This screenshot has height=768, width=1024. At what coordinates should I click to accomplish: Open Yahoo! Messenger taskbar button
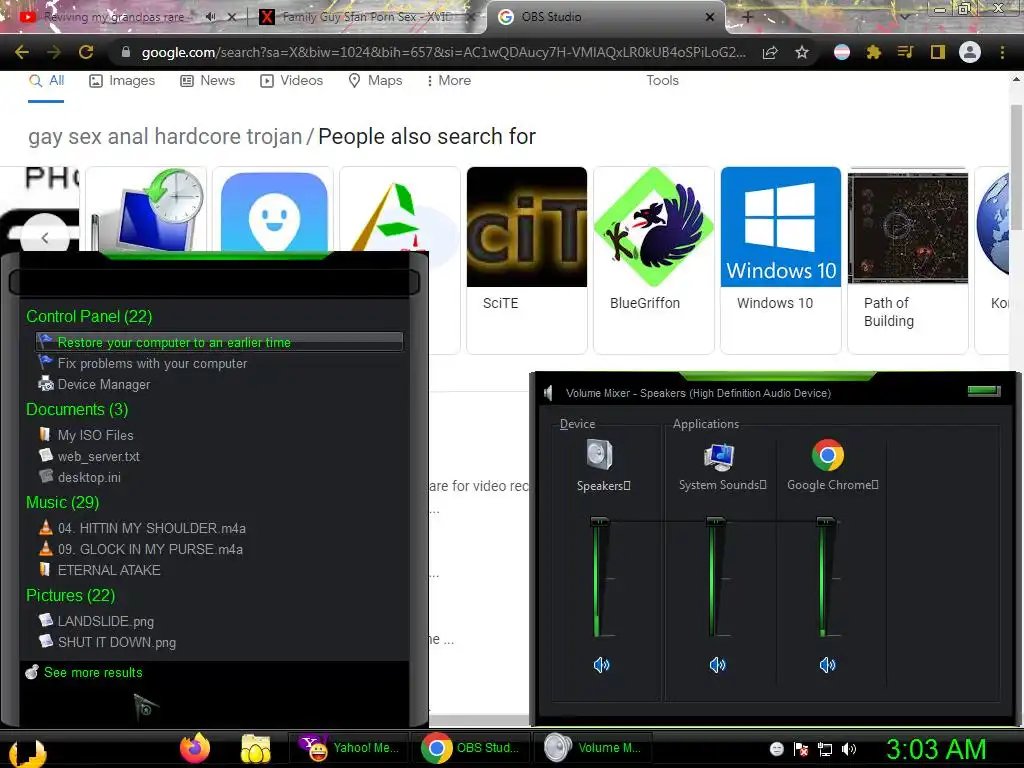[x=348, y=748]
